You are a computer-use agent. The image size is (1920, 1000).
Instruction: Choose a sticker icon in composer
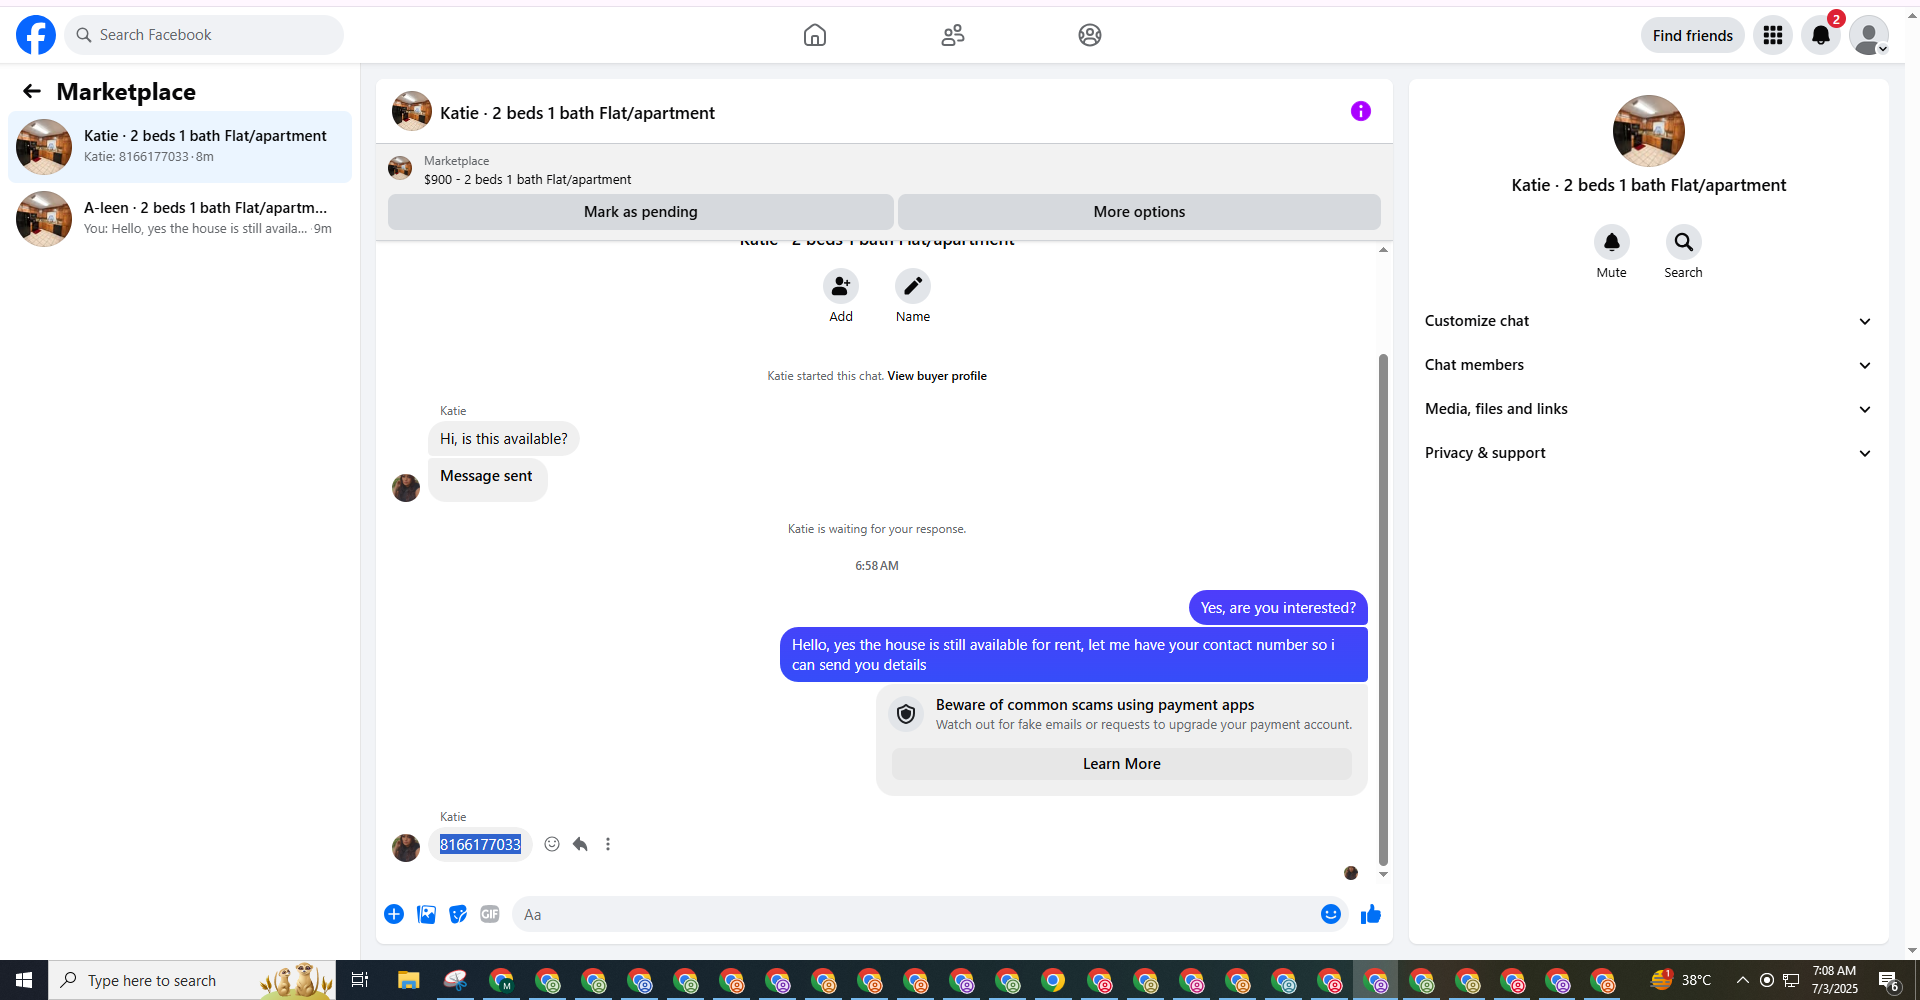click(x=458, y=914)
